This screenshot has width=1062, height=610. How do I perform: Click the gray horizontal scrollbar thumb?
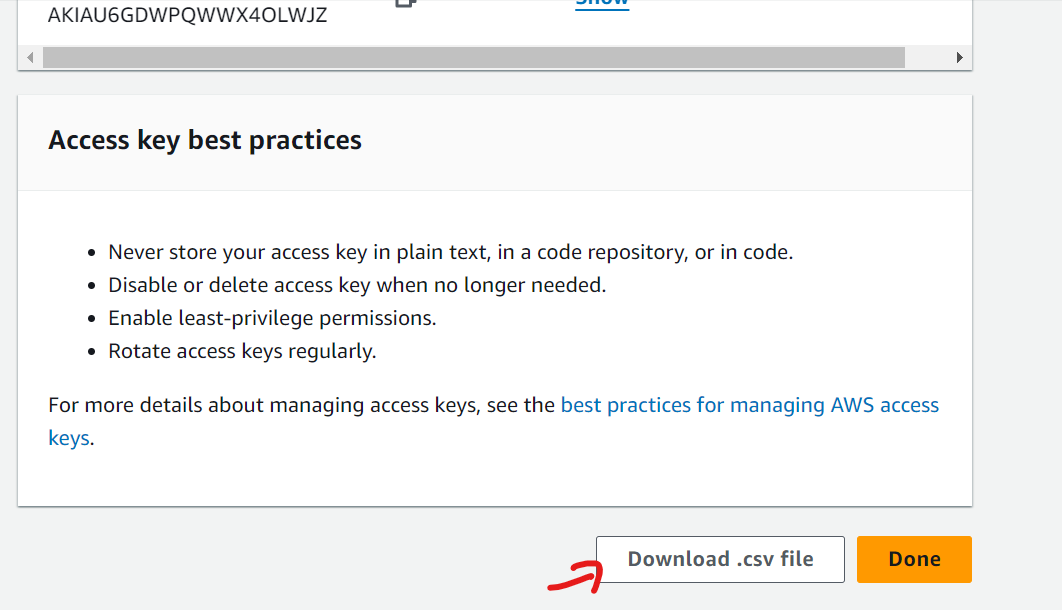coord(472,58)
